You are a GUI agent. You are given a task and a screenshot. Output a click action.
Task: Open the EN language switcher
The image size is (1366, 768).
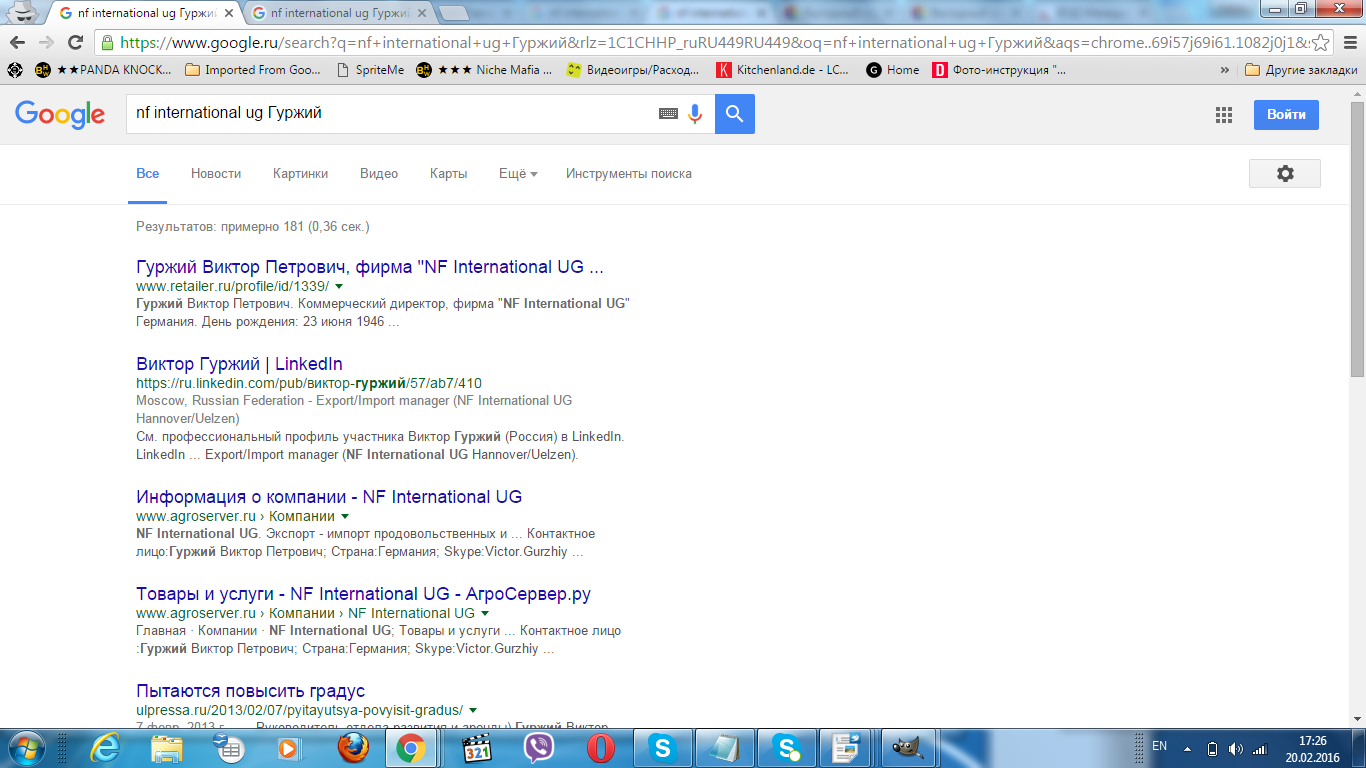coord(1160,746)
